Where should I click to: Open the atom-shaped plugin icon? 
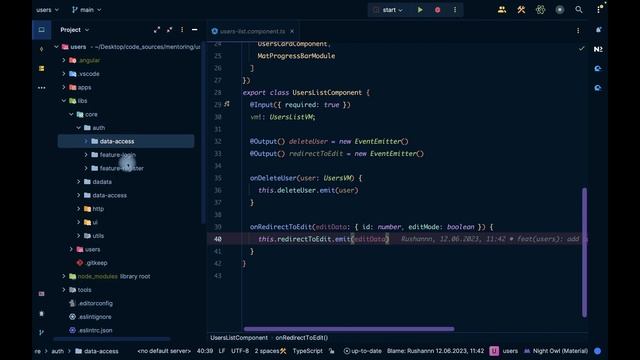540,10
